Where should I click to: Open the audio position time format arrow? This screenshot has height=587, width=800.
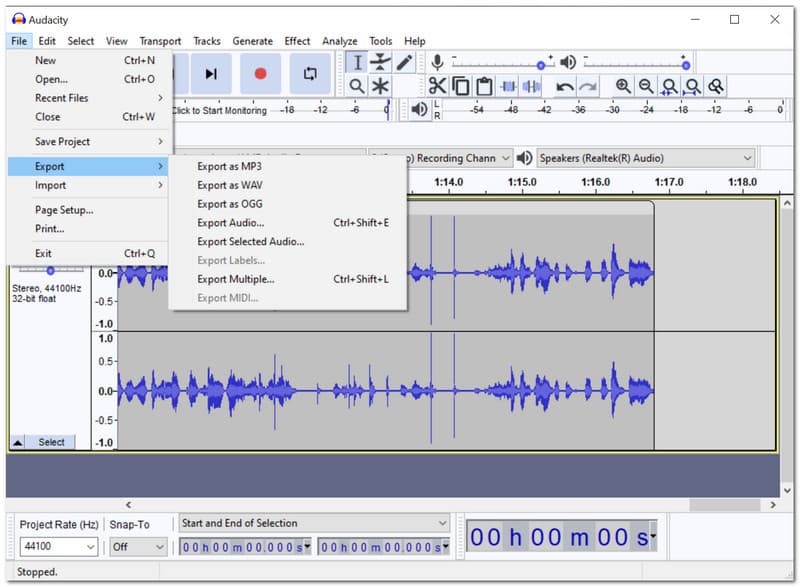tap(653, 537)
